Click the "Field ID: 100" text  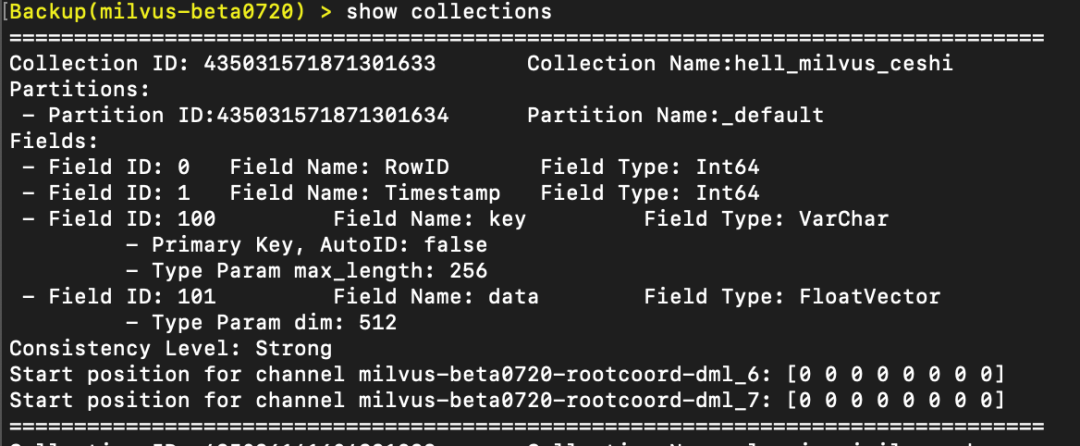[x=131, y=219]
